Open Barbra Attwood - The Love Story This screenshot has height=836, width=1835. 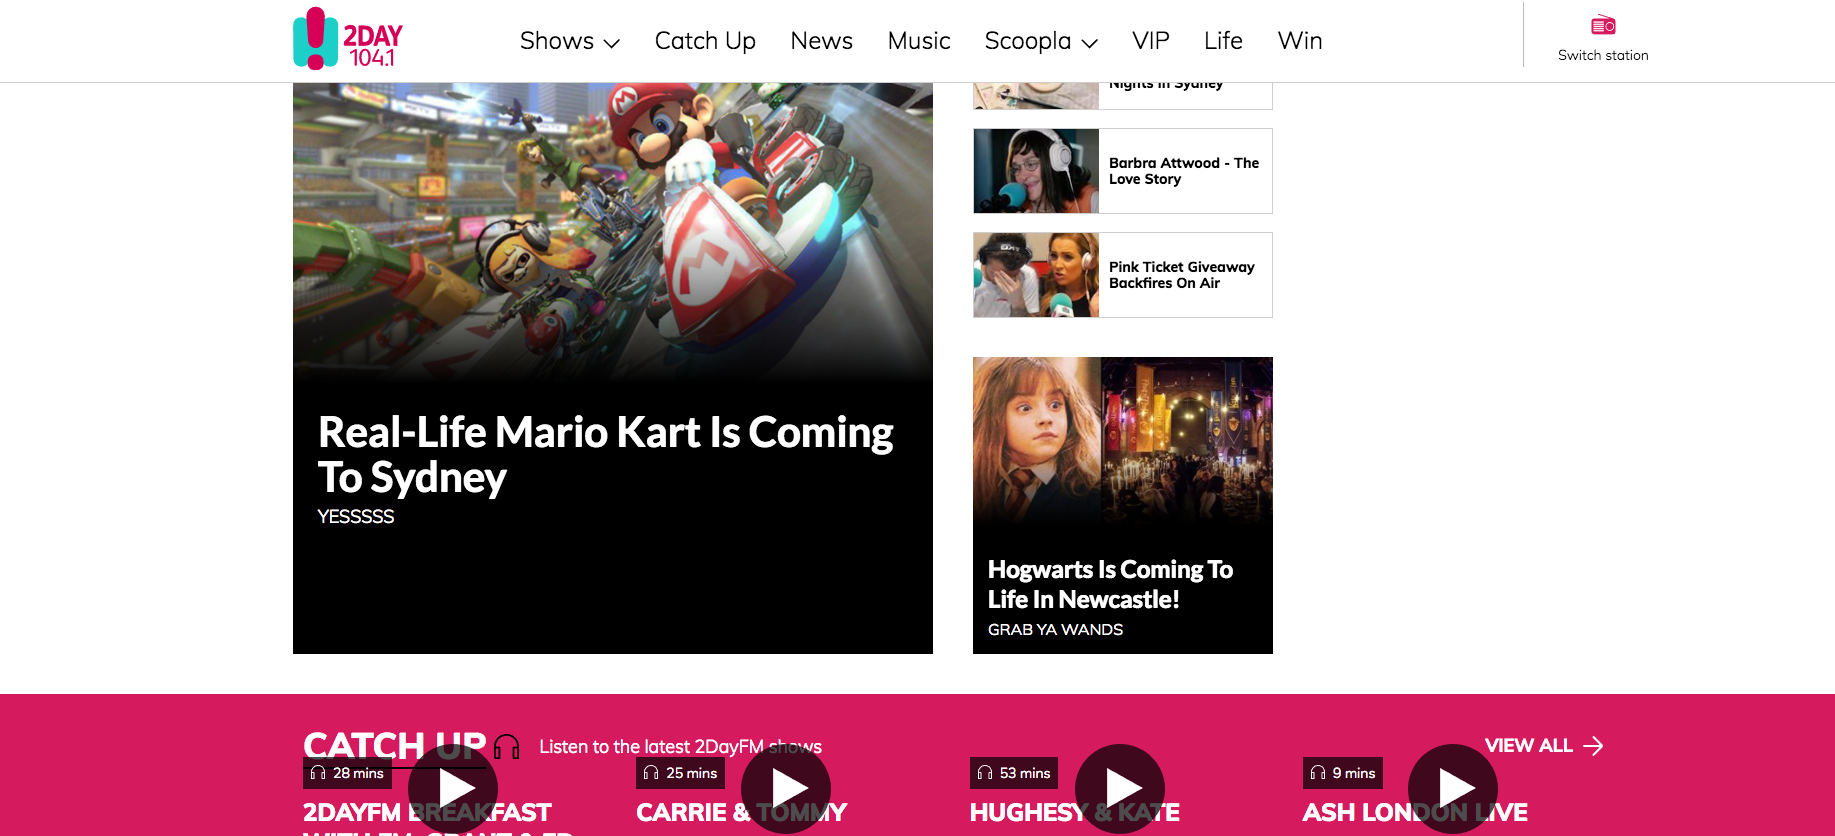point(1184,171)
